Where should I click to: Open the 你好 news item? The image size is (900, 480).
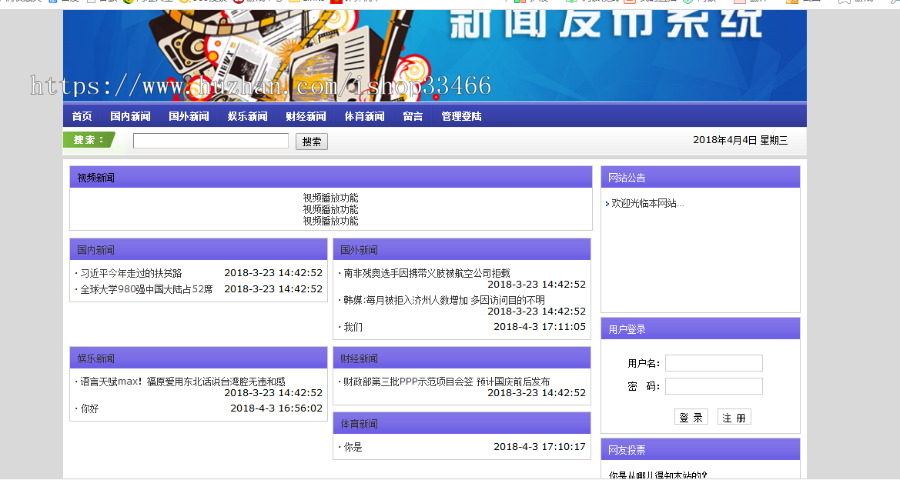click(x=90, y=409)
